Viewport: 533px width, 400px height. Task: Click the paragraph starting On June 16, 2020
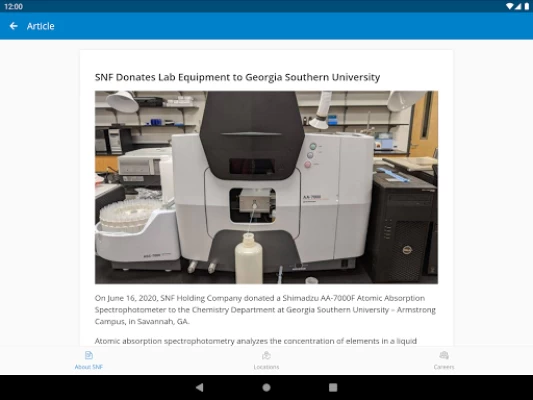click(x=265, y=310)
